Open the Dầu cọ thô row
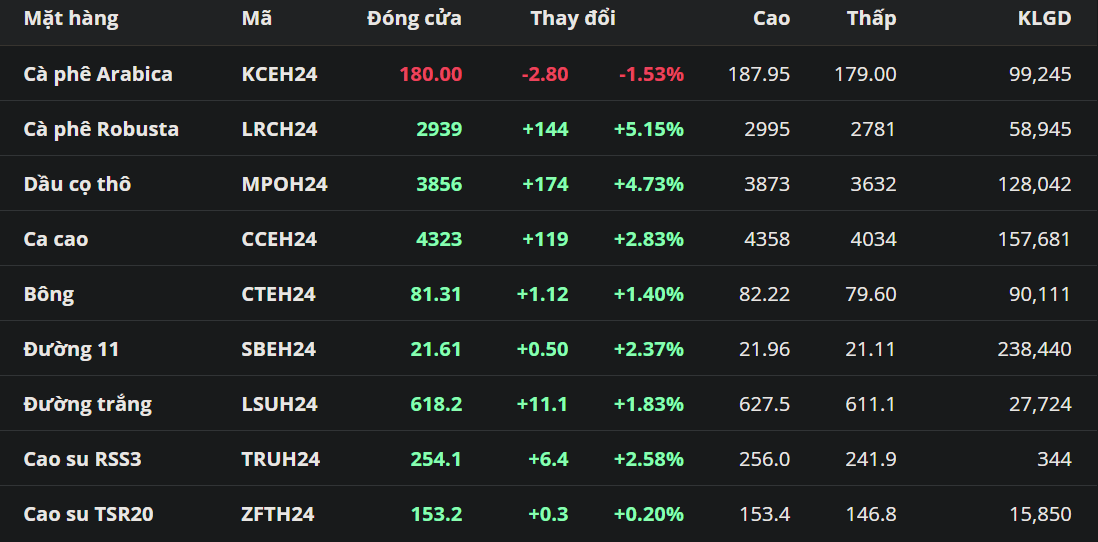Image resolution: width=1098 pixels, height=542 pixels. tap(77, 184)
